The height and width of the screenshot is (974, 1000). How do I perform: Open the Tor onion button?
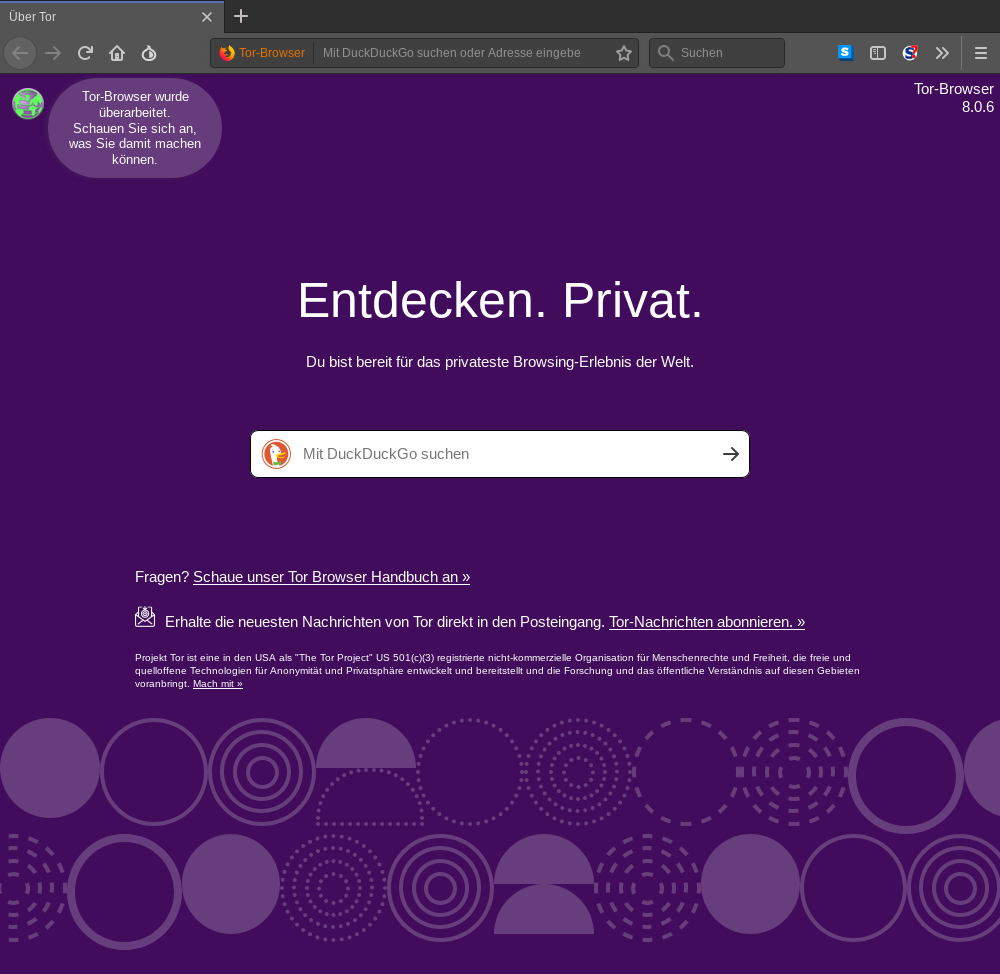pyautogui.click(x=149, y=53)
